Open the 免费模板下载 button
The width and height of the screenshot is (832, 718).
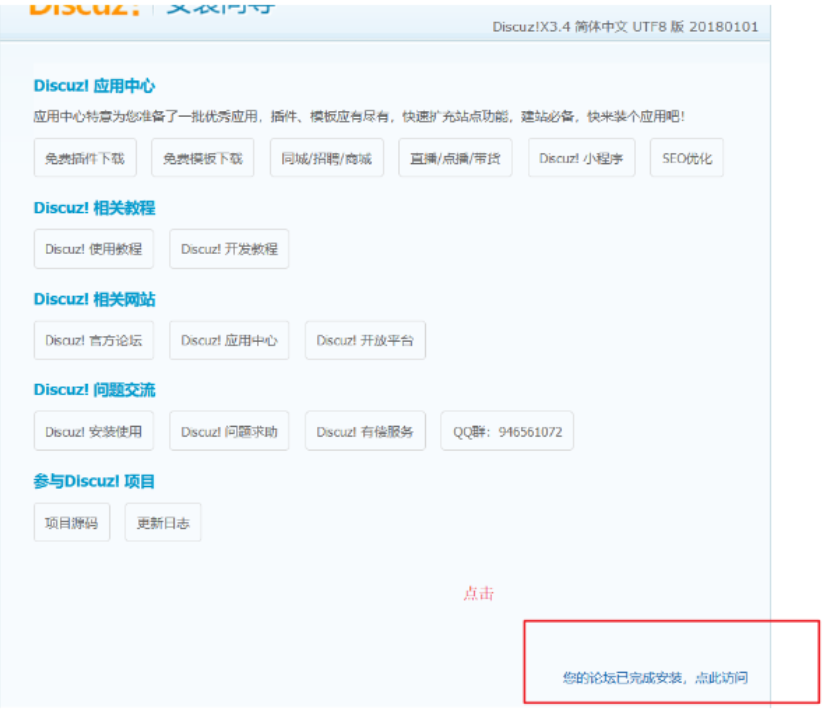[203, 158]
